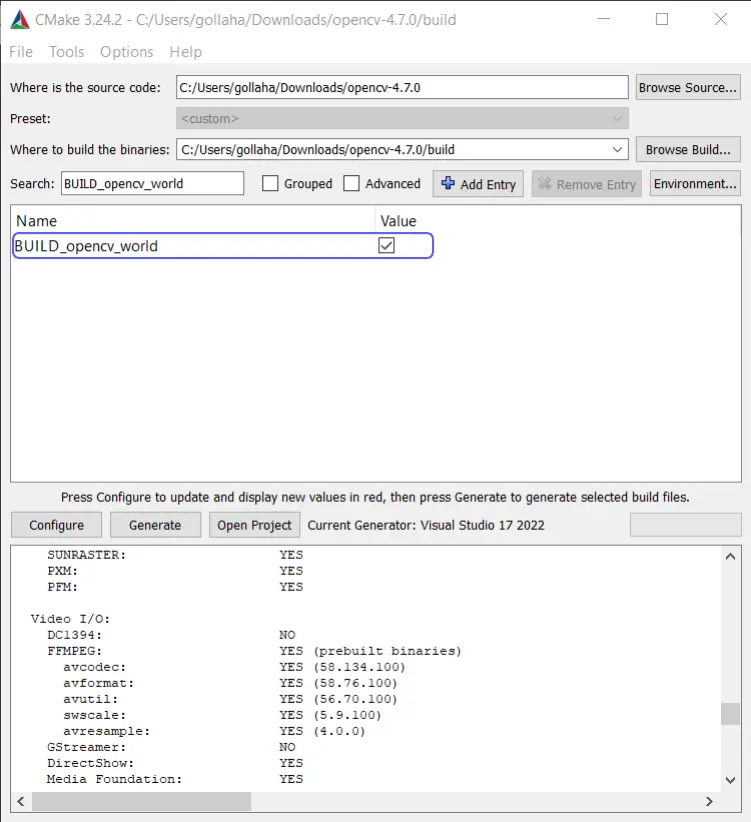Click the X icon on Remove Entry
This screenshot has height=822, width=751.
tap(545, 183)
